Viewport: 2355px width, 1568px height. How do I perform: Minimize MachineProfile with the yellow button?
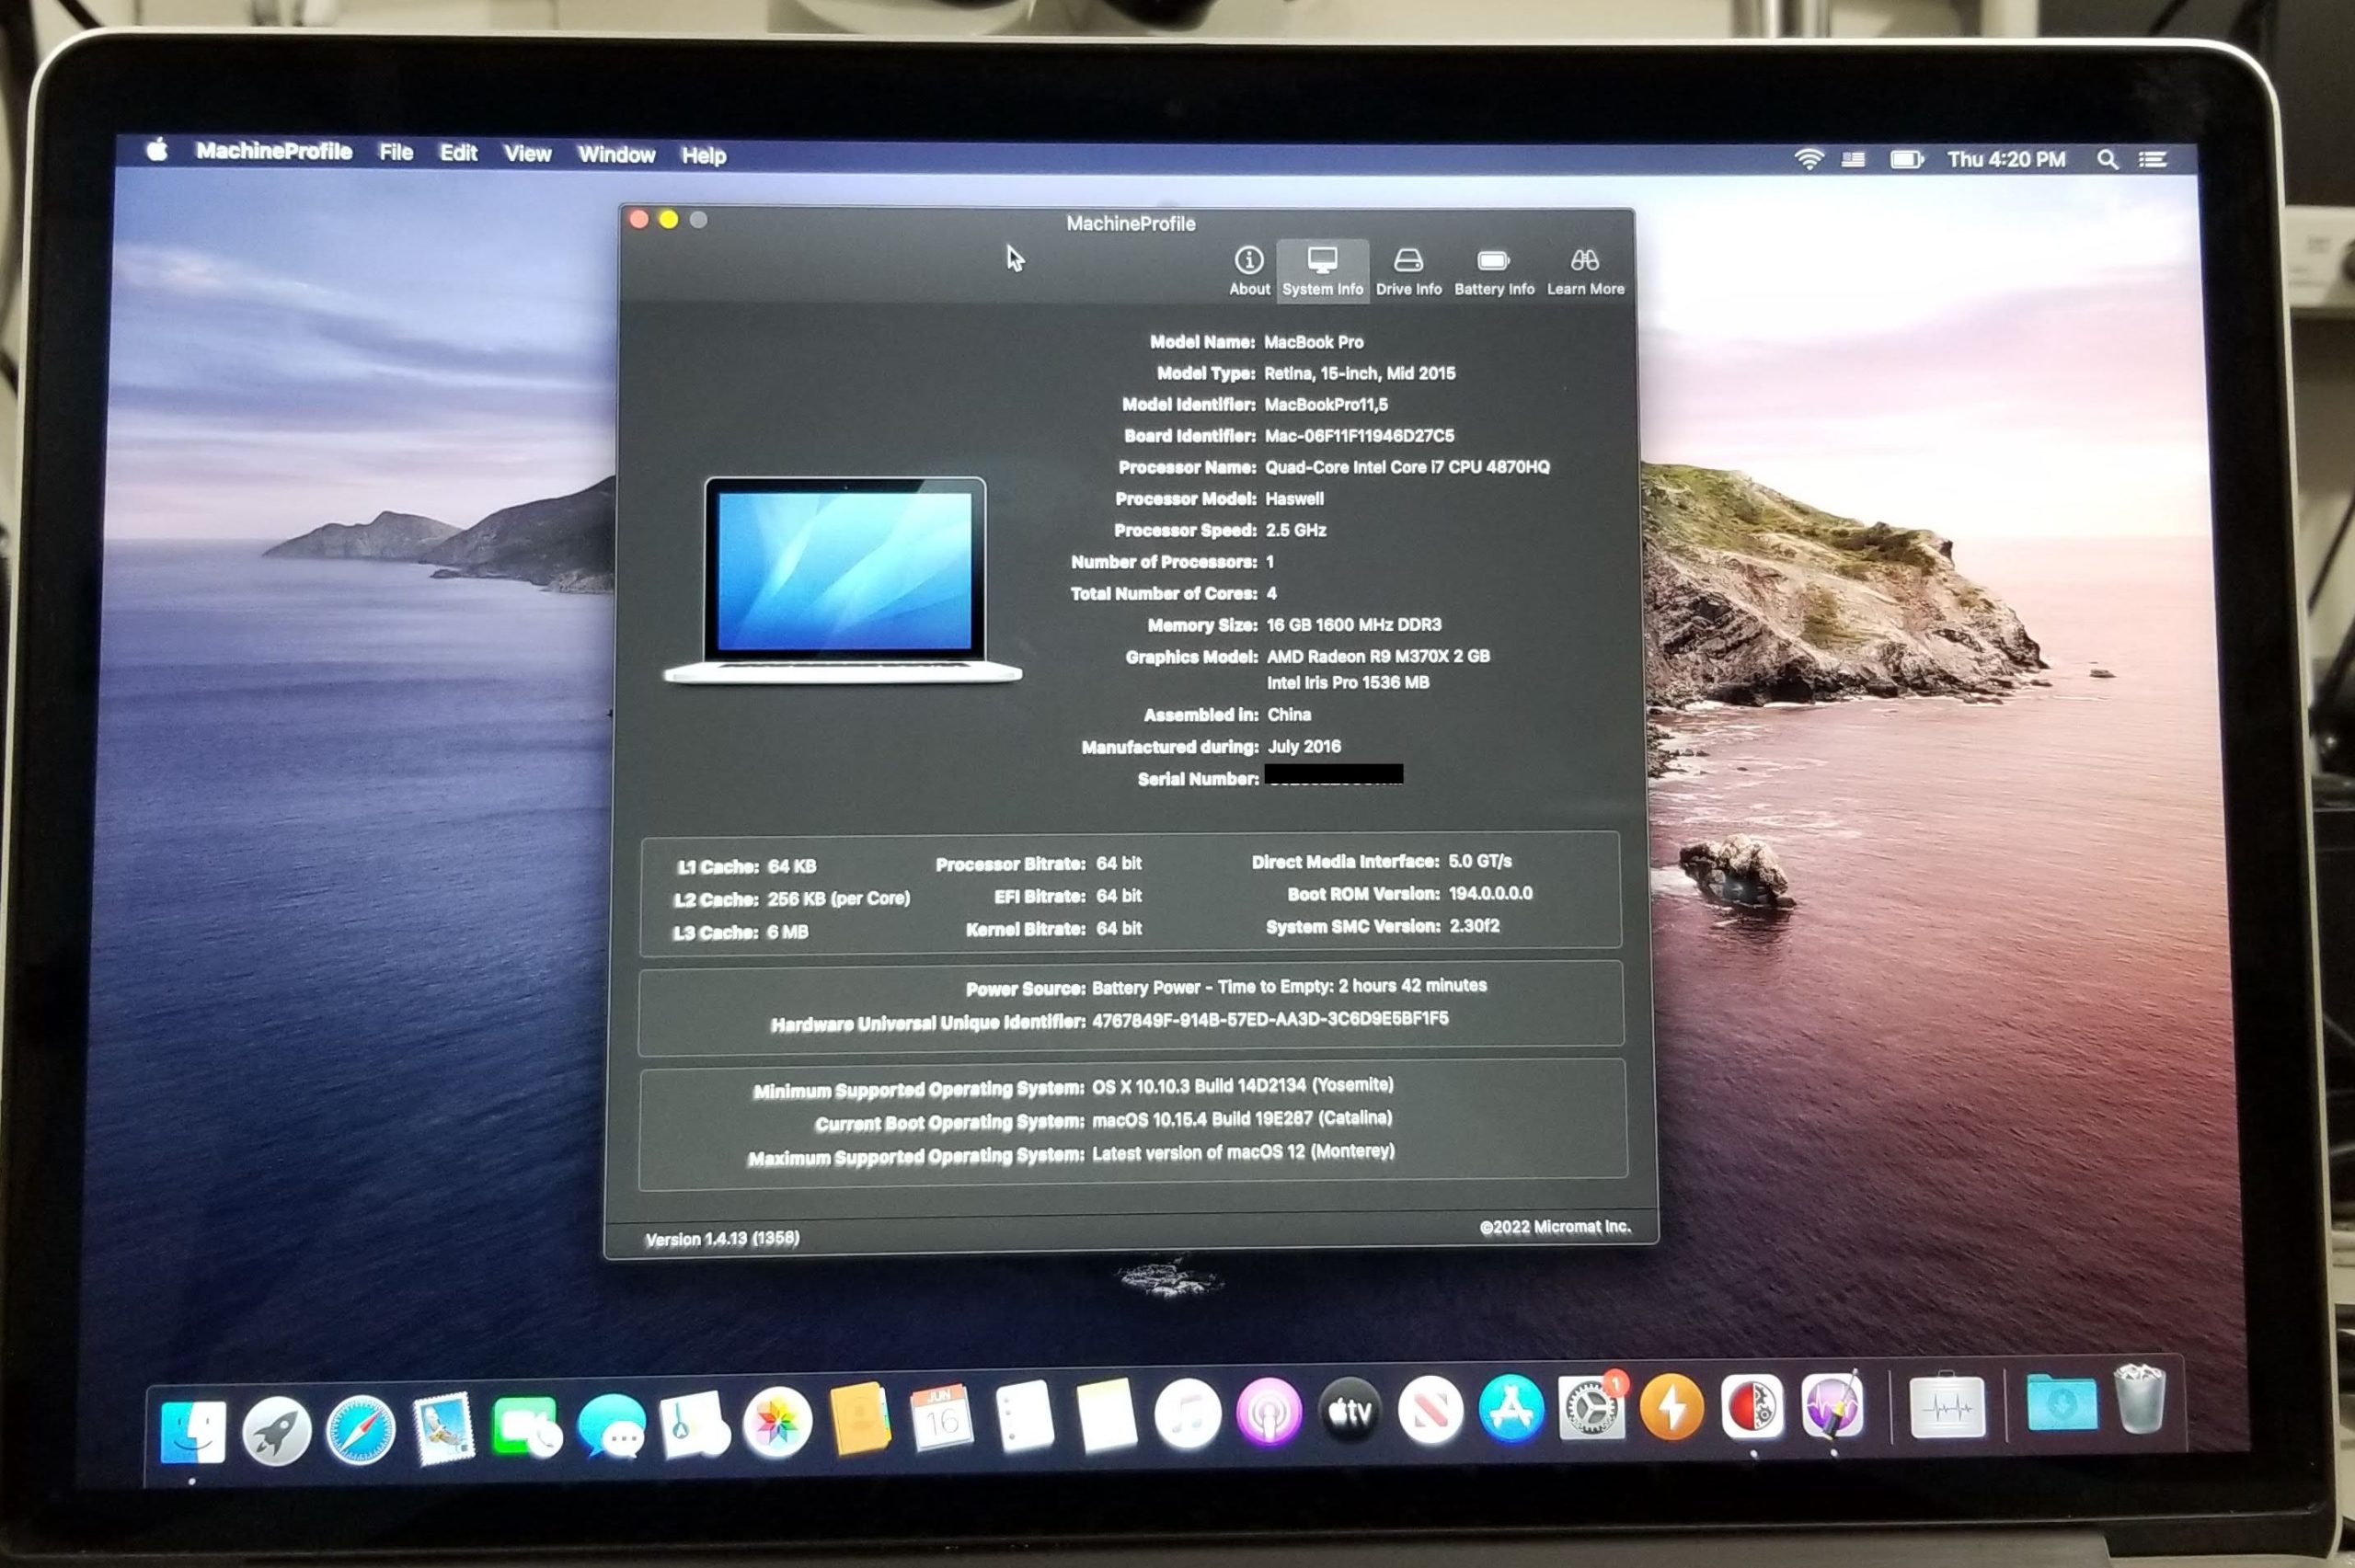[668, 219]
